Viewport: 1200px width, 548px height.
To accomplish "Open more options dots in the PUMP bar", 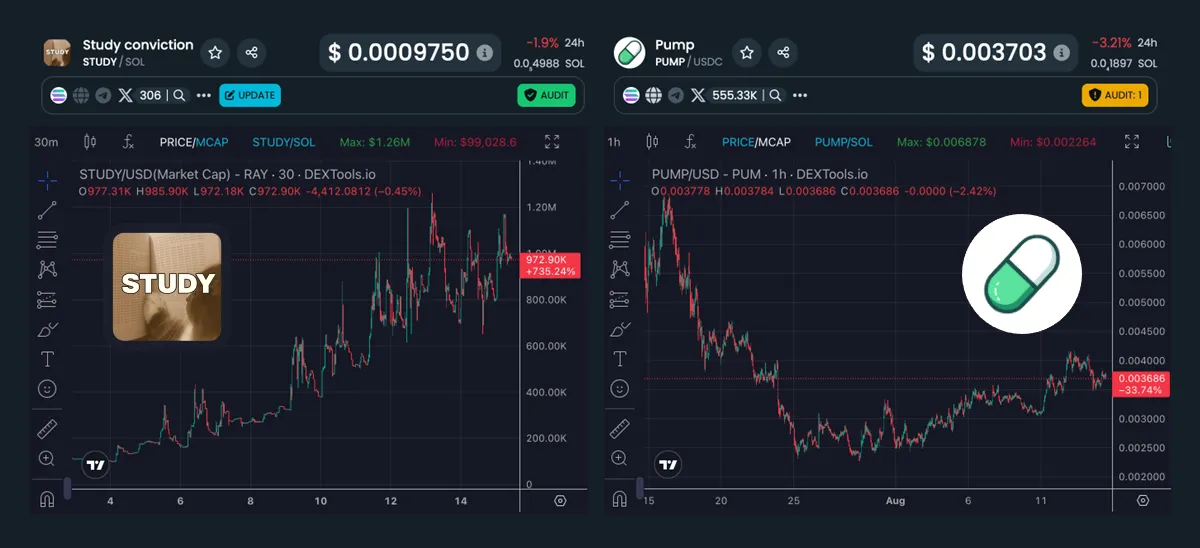I will click(799, 96).
